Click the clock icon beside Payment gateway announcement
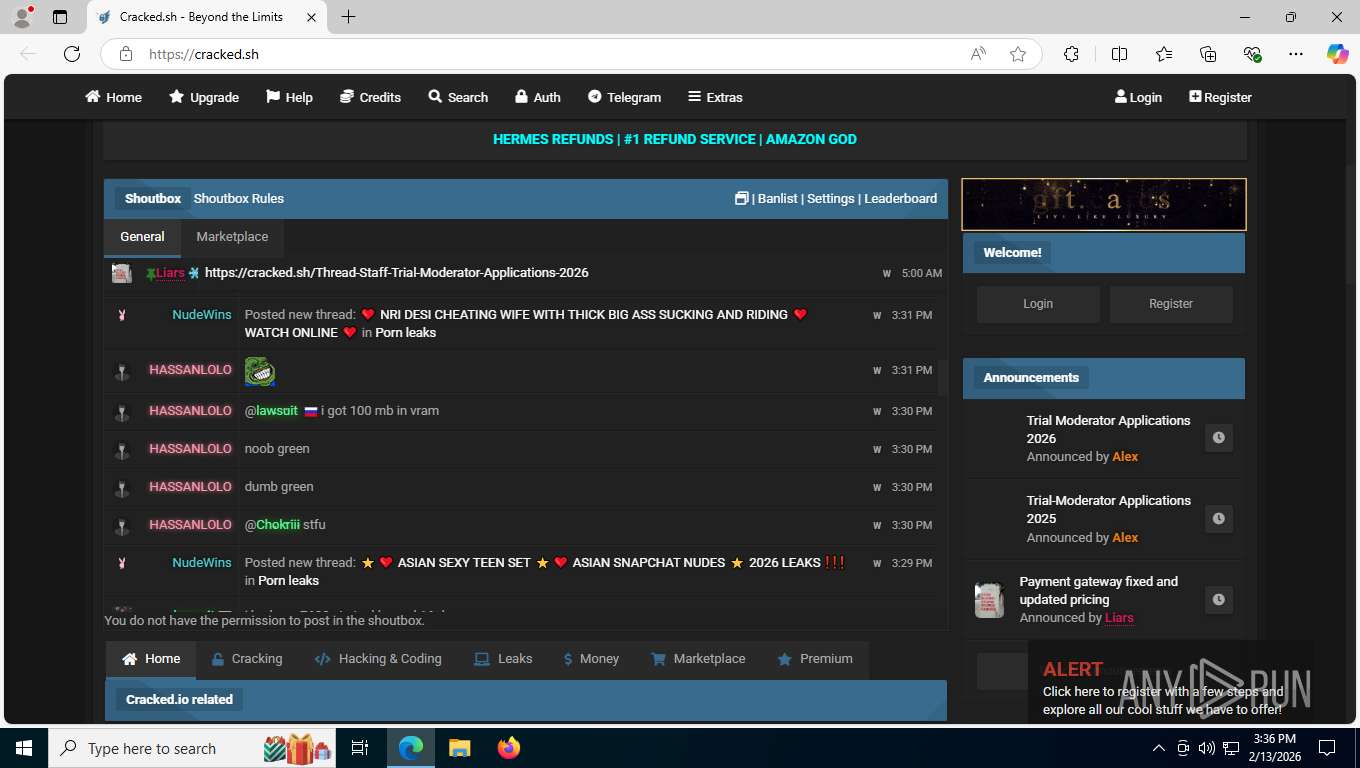Screen dimensions: 1360x768 1218,600
